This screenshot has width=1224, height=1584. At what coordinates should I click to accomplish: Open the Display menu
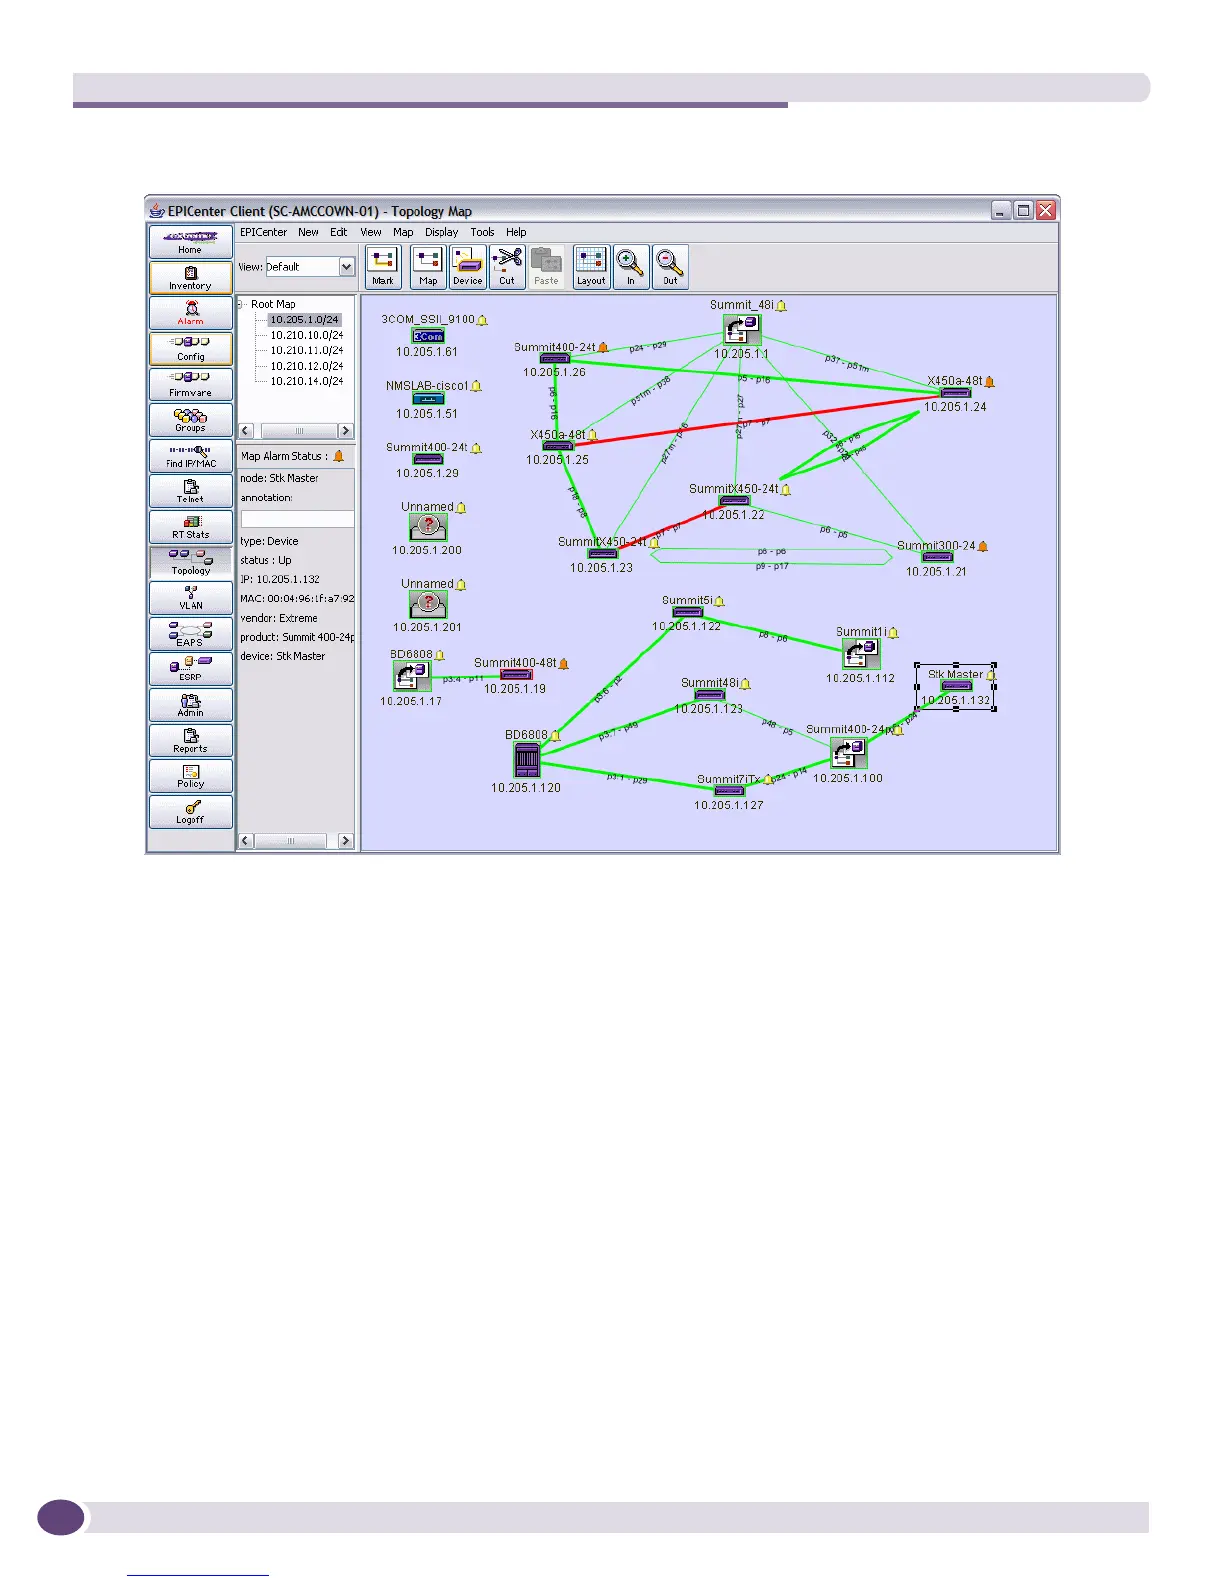[441, 232]
